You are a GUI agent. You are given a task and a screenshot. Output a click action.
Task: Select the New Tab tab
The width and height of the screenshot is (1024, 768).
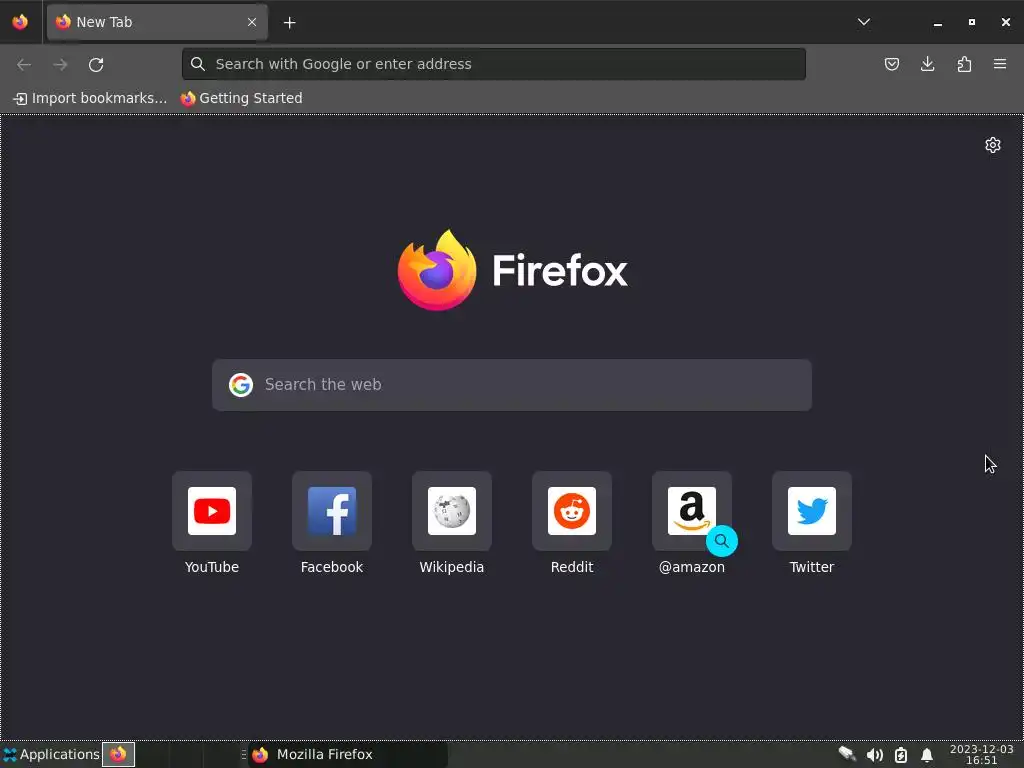point(157,22)
